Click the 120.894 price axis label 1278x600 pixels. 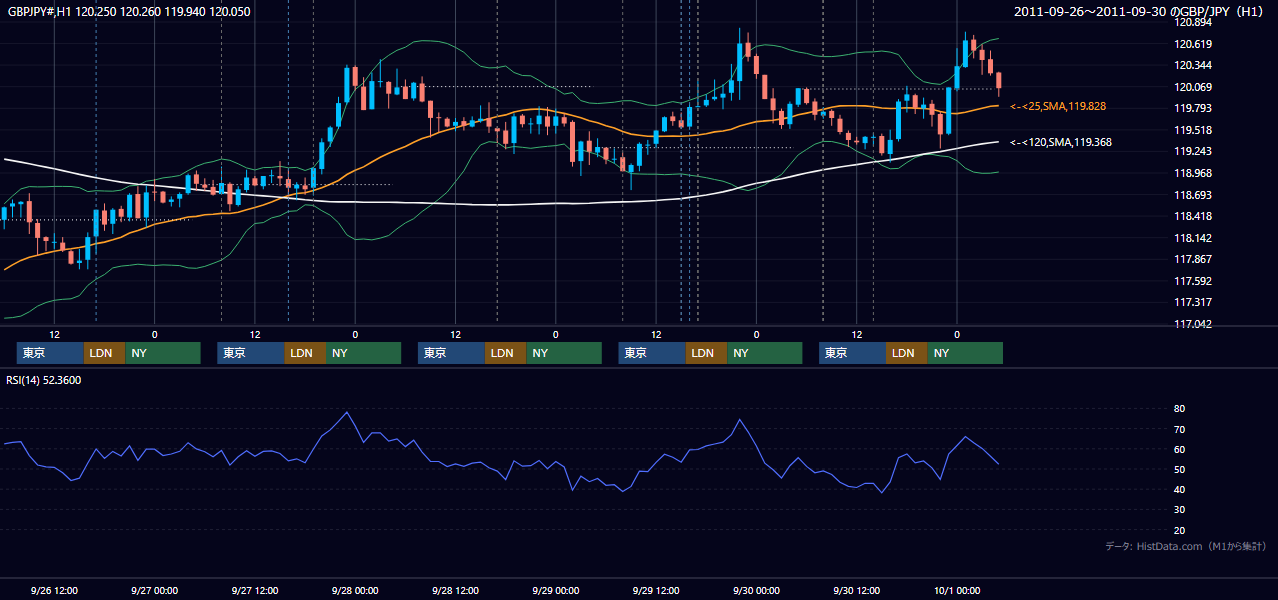(1192, 22)
